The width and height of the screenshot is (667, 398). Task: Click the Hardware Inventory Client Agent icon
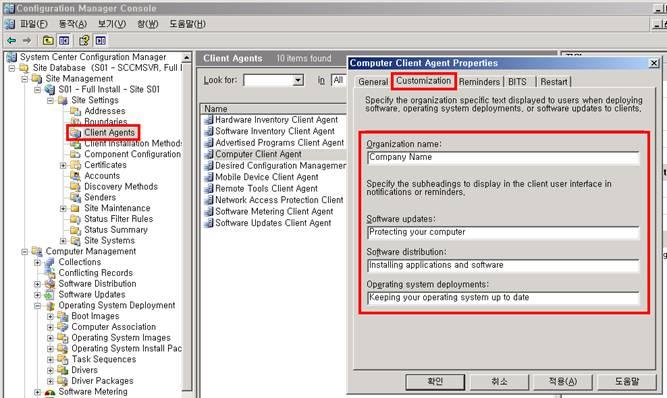(x=209, y=120)
